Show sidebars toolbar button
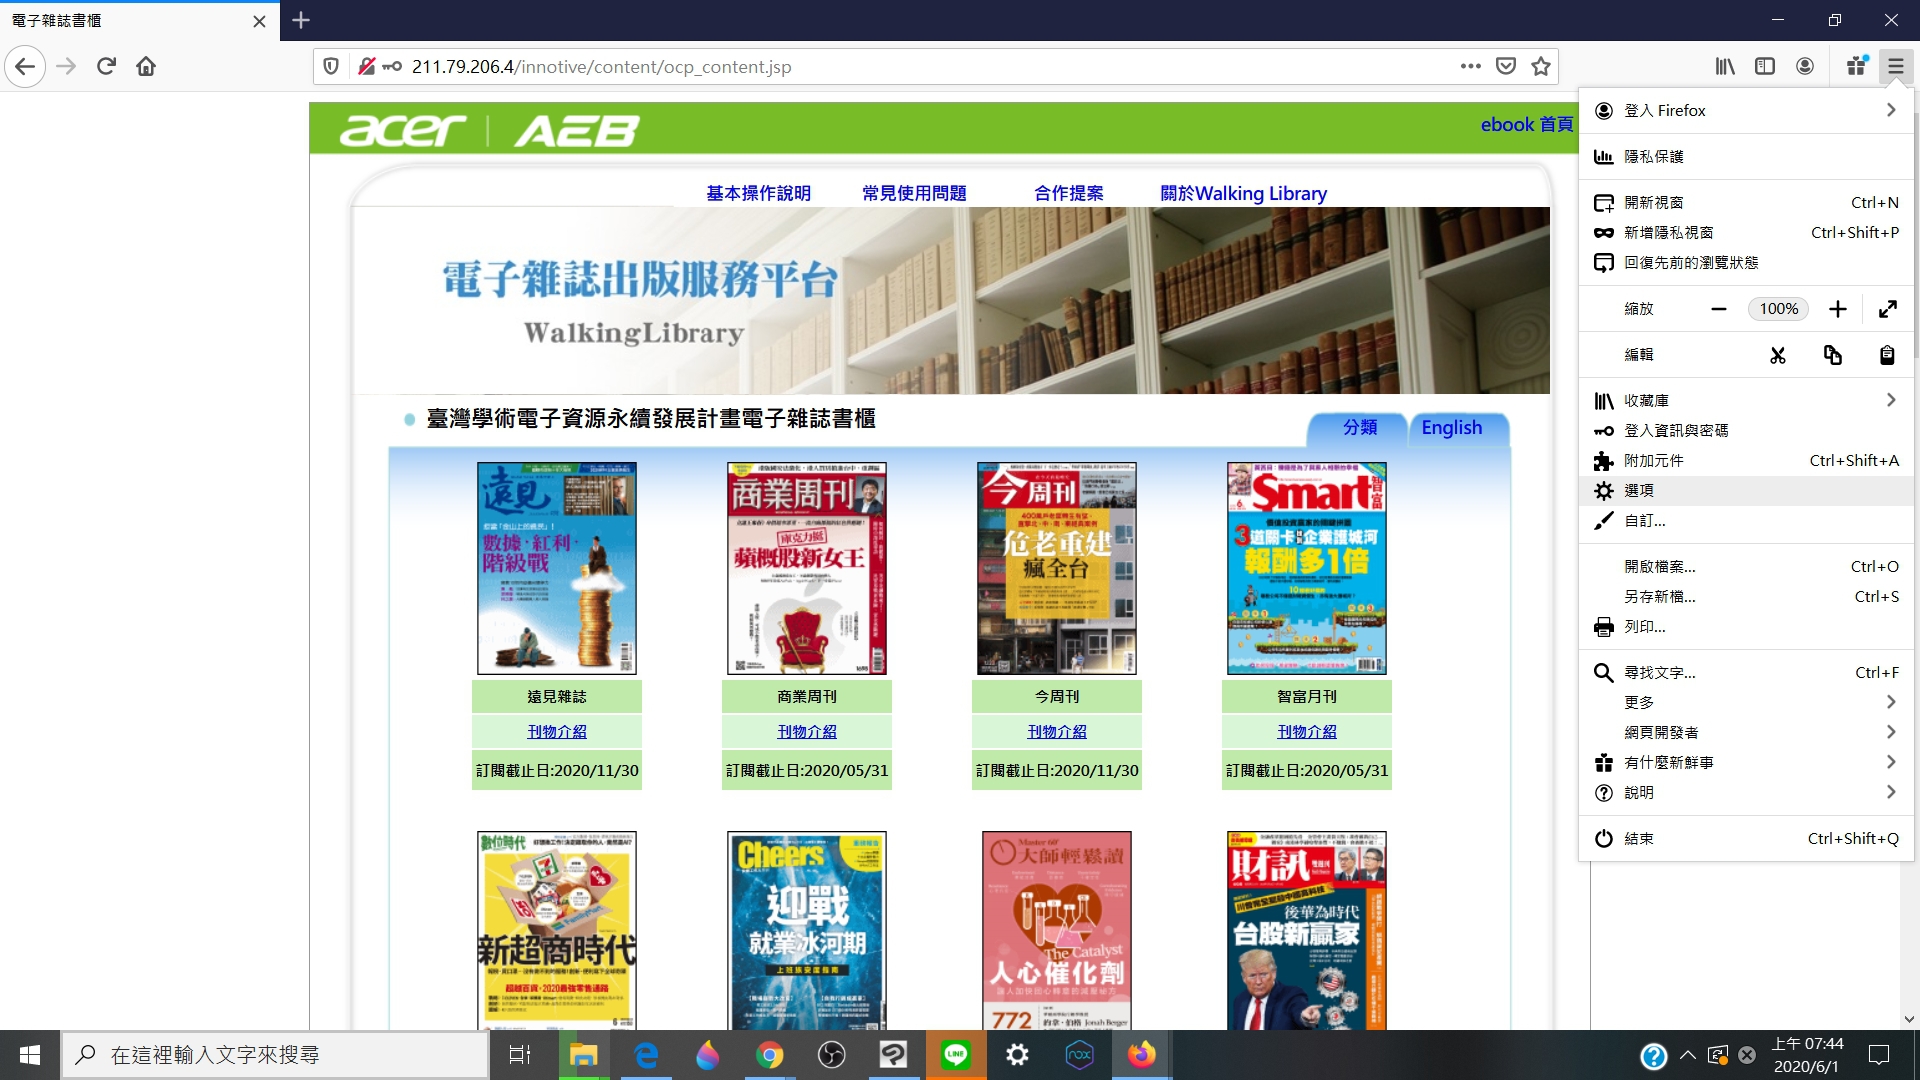 1765,67
